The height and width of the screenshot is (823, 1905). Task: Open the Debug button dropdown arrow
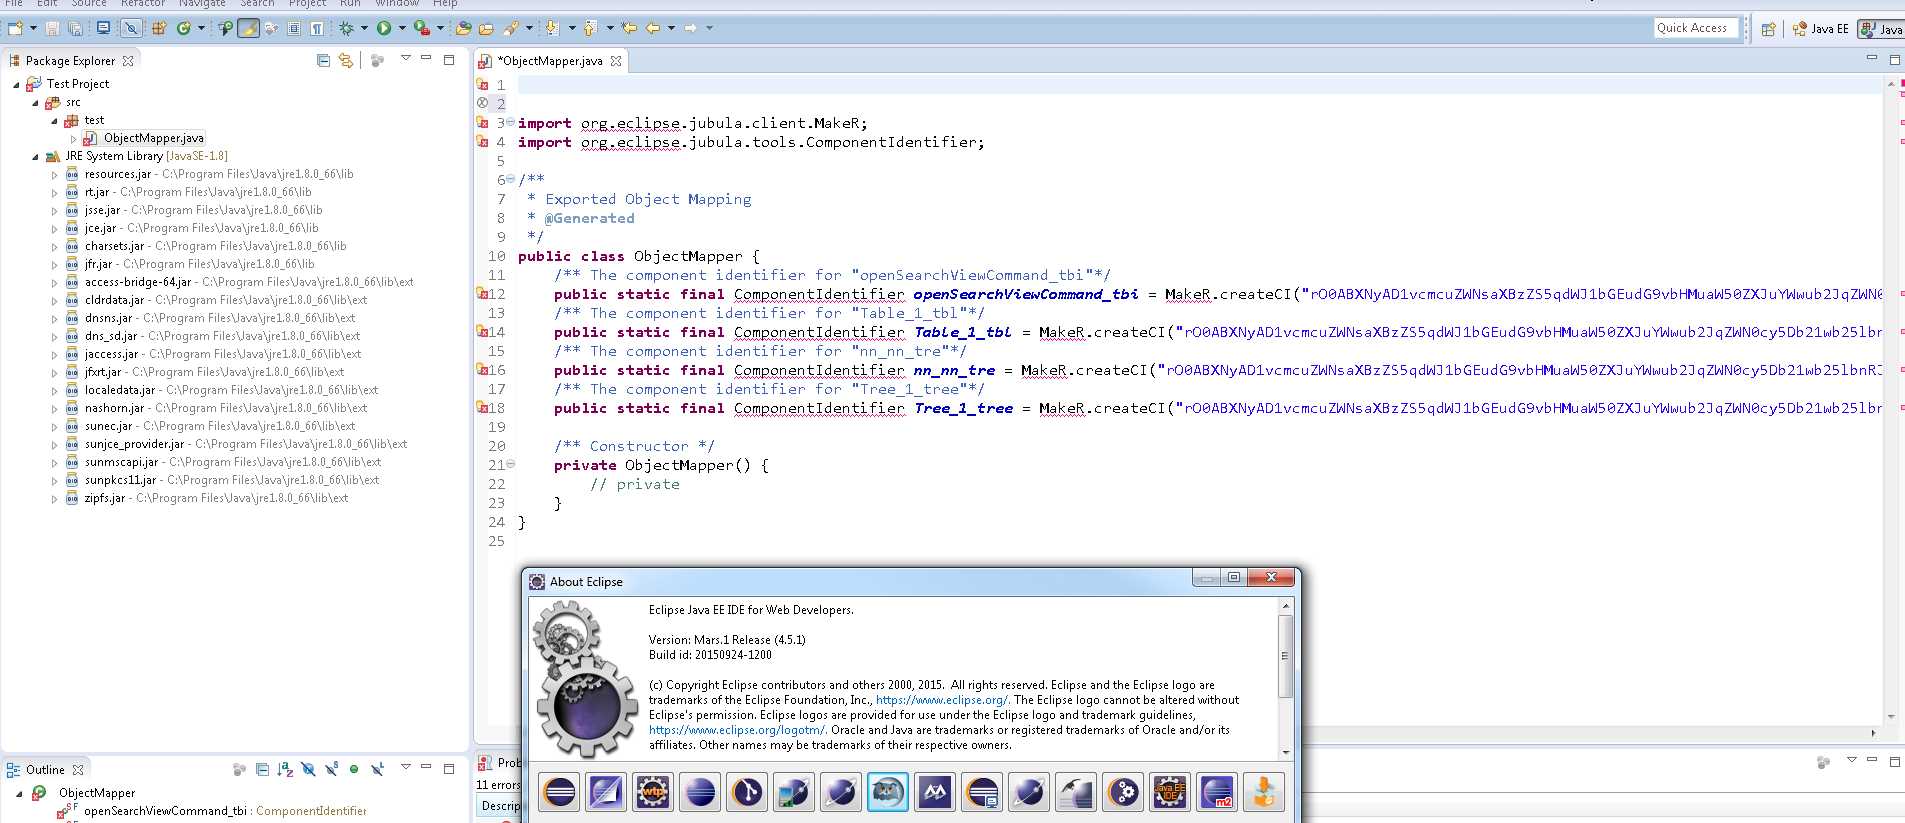click(364, 29)
